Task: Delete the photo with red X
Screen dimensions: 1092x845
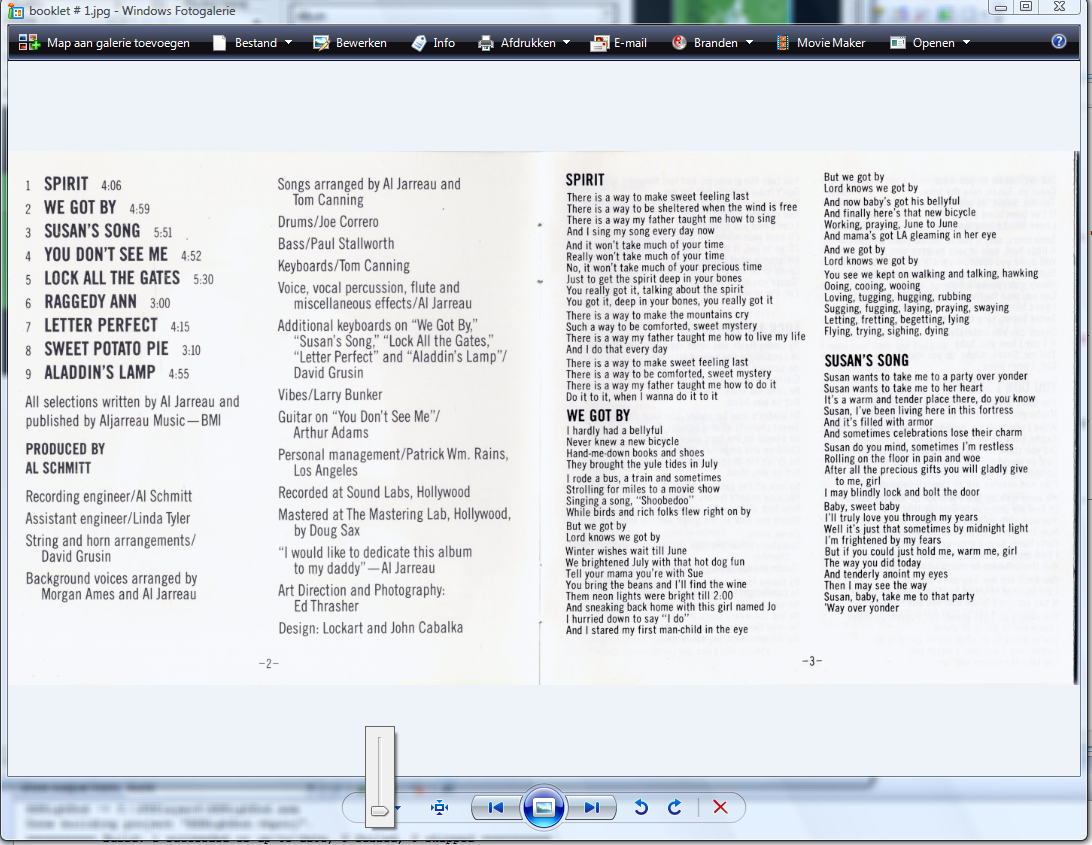Action: pyautogui.click(x=720, y=807)
